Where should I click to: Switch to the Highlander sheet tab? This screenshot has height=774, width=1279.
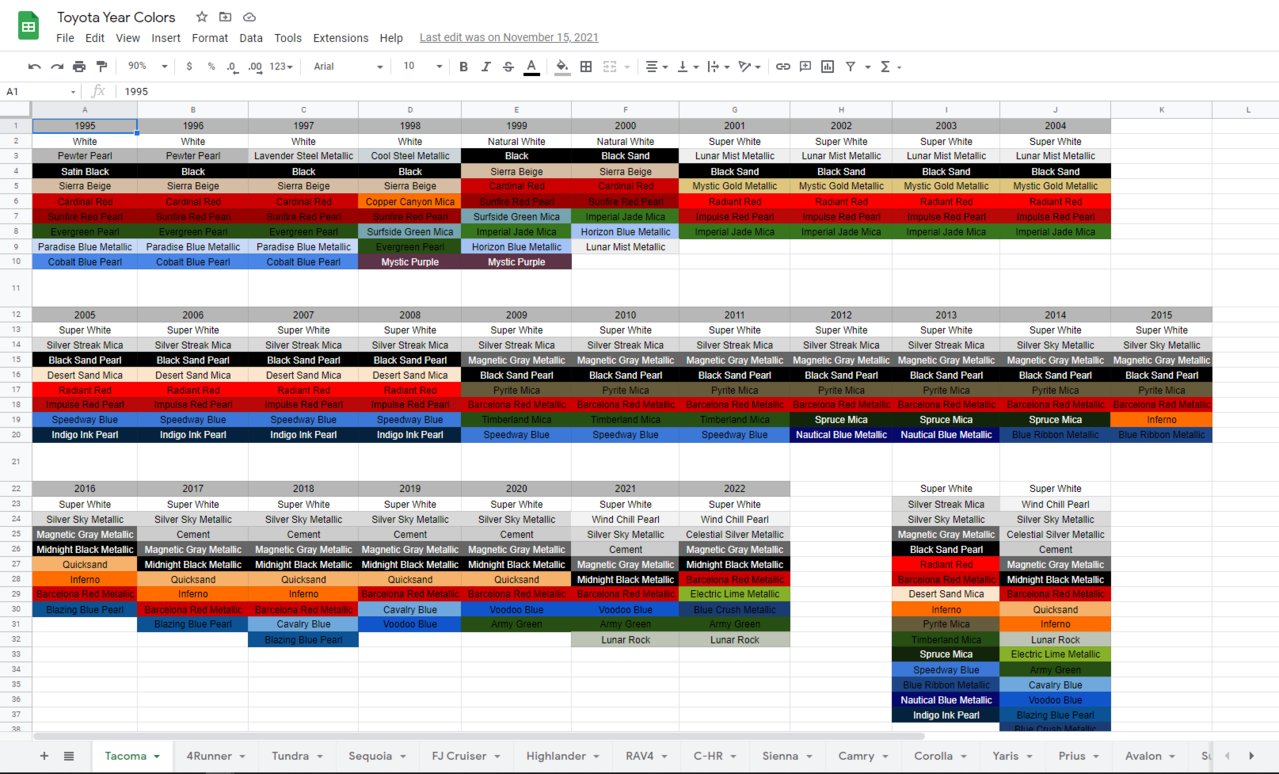[x=562, y=756]
